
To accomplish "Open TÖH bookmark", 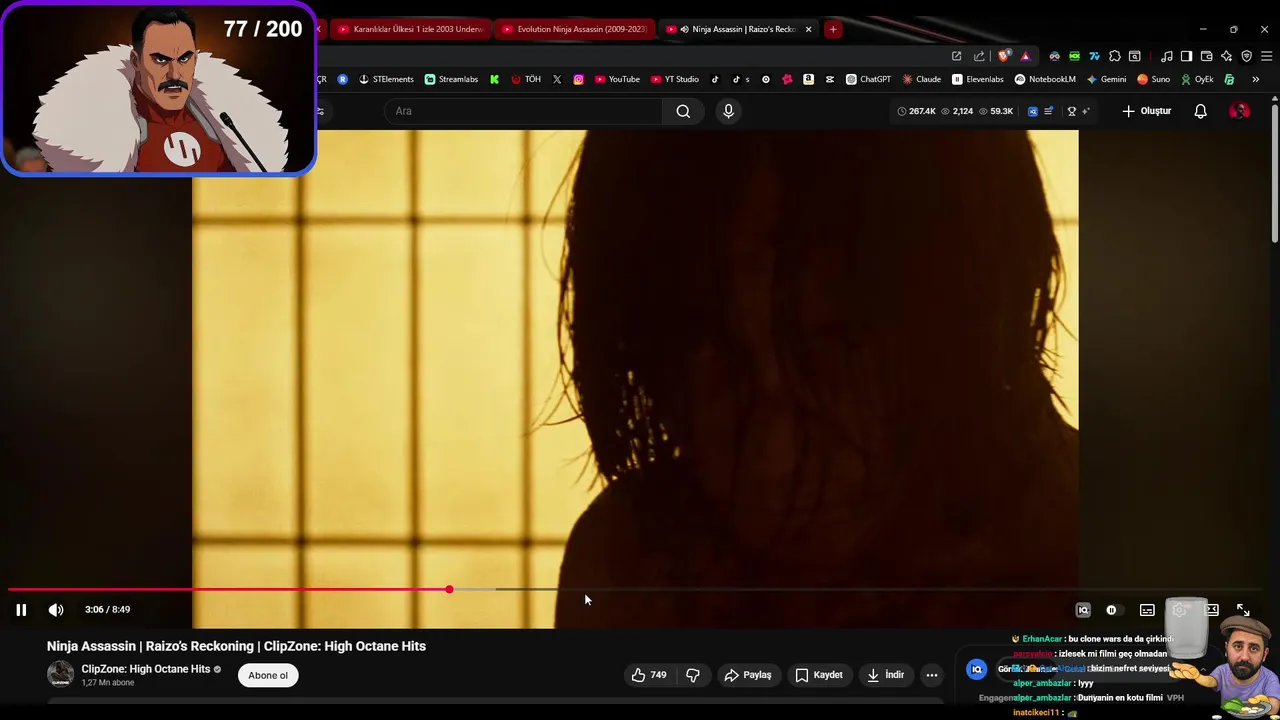I will 526,79.
